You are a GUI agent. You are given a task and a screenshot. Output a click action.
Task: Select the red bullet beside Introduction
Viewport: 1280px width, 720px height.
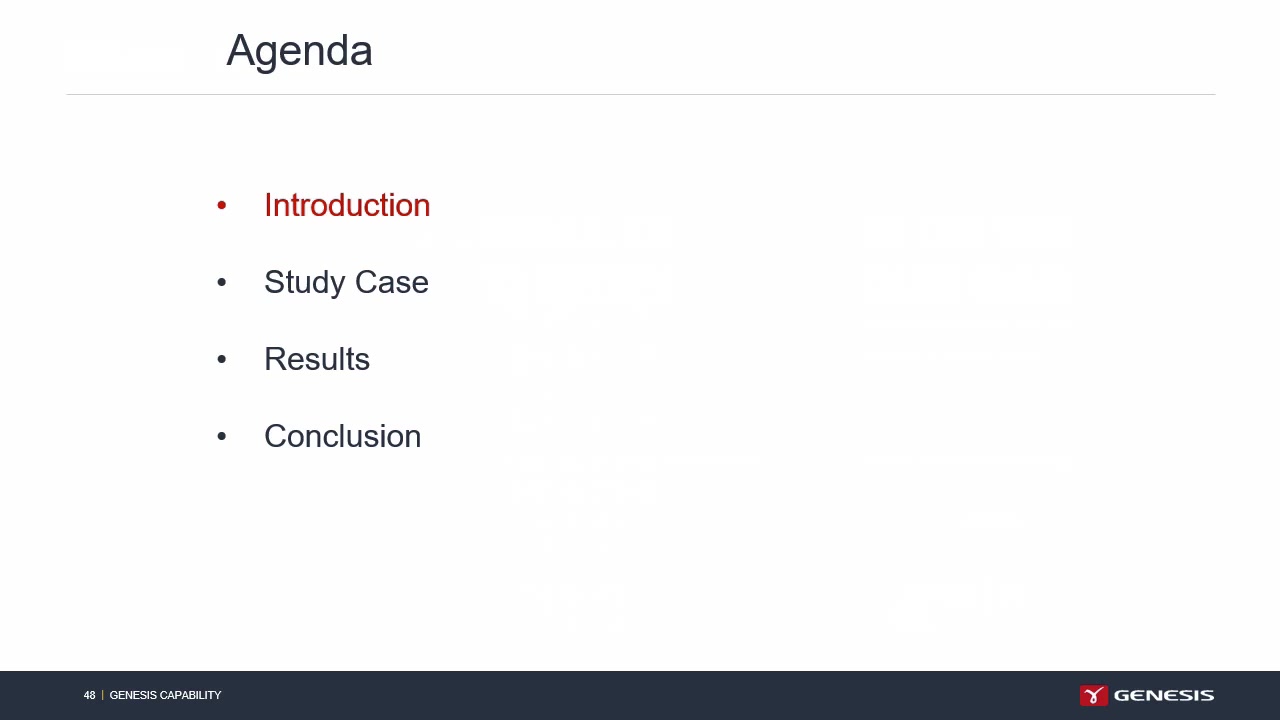click(x=222, y=206)
